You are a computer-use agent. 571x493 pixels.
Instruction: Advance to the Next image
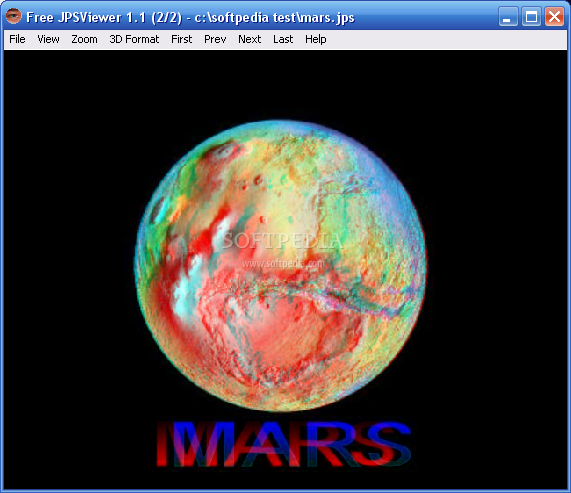(x=249, y=39)
